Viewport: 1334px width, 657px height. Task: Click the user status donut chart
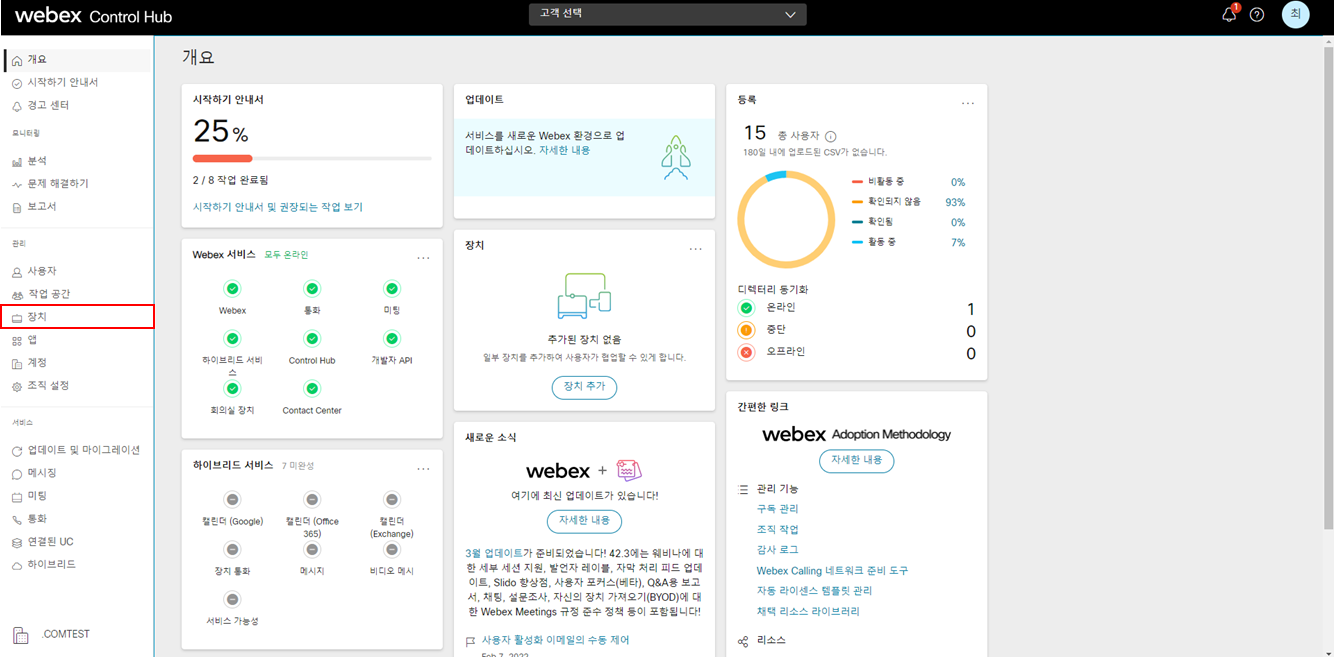pos(786,220)
